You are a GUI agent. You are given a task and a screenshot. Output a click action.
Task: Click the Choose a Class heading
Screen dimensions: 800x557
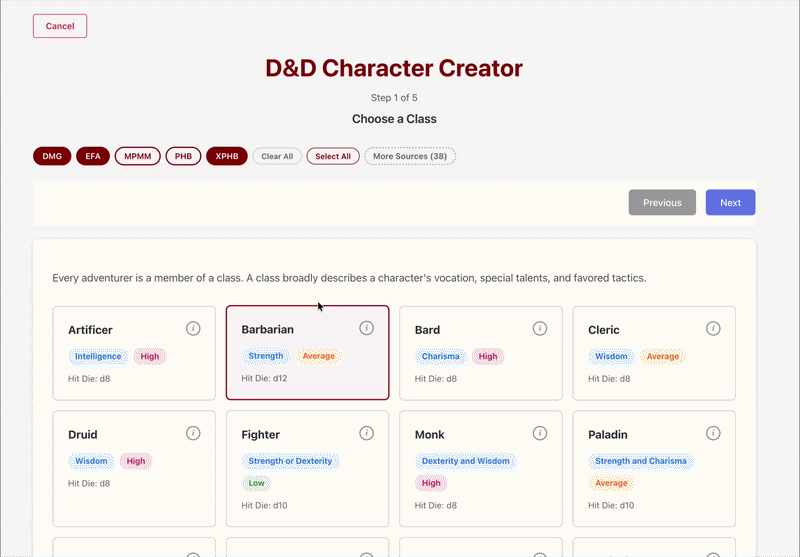[394, 119]
